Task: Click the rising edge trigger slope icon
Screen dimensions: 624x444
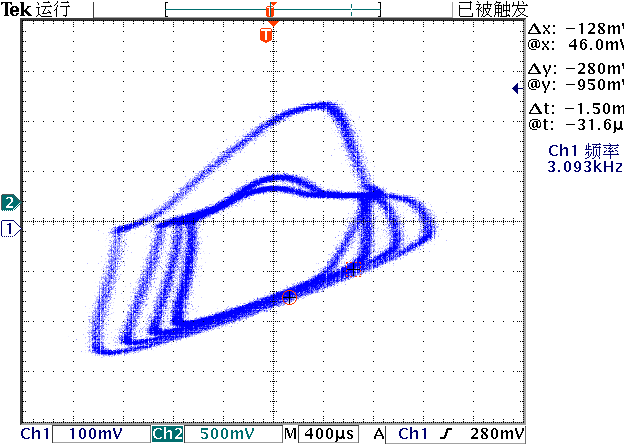Action: (x=447, y=434)
